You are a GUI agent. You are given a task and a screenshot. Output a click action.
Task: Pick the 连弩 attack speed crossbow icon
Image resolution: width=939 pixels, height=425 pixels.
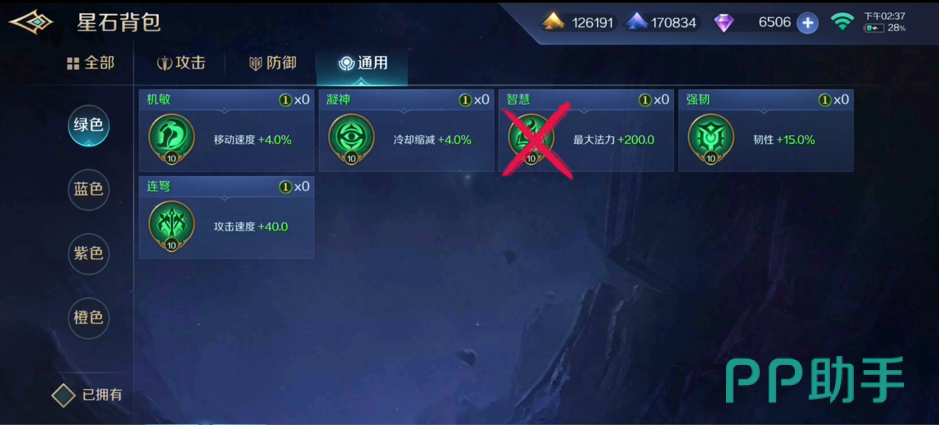pos(172,226)
